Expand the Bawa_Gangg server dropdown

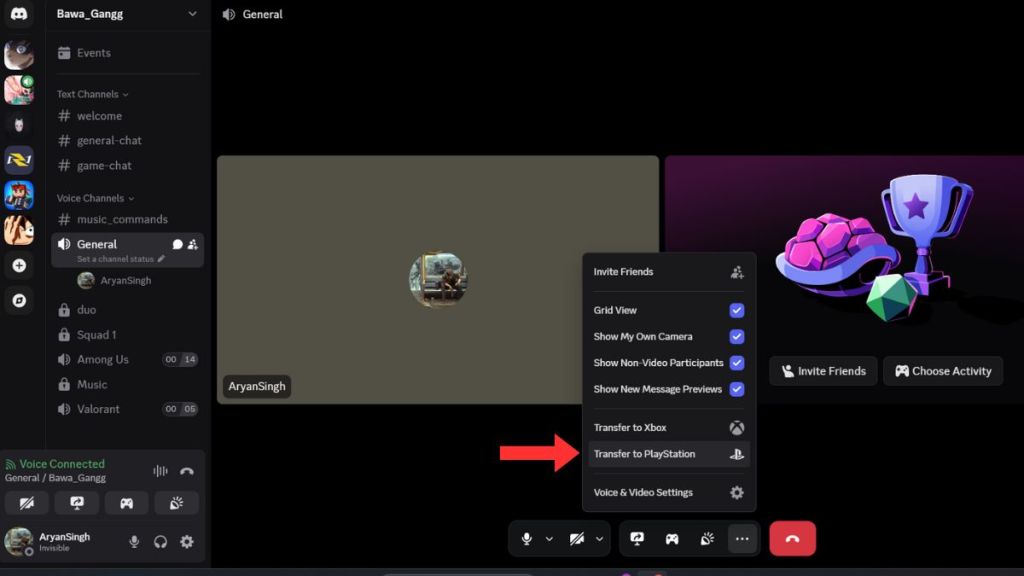(x=192, y=14)
